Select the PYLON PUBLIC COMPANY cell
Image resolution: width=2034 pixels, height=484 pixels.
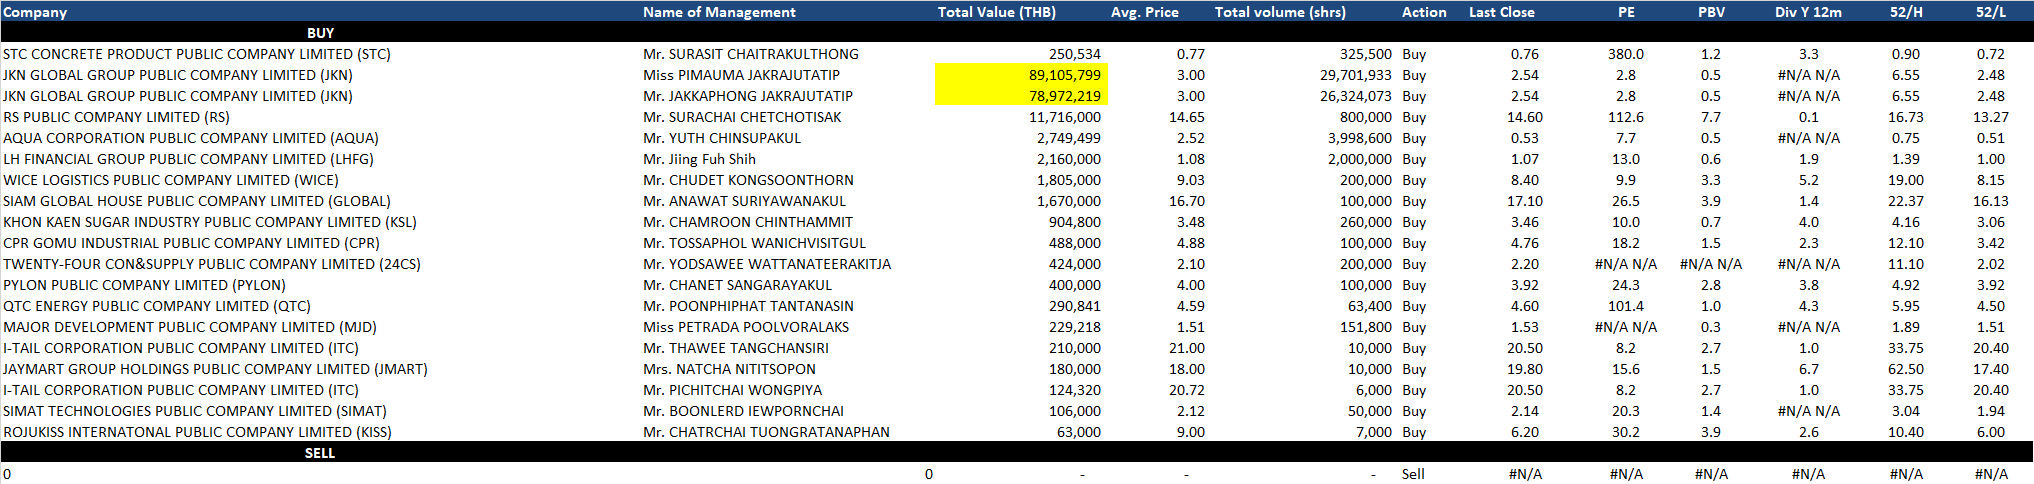pos(144,285)
